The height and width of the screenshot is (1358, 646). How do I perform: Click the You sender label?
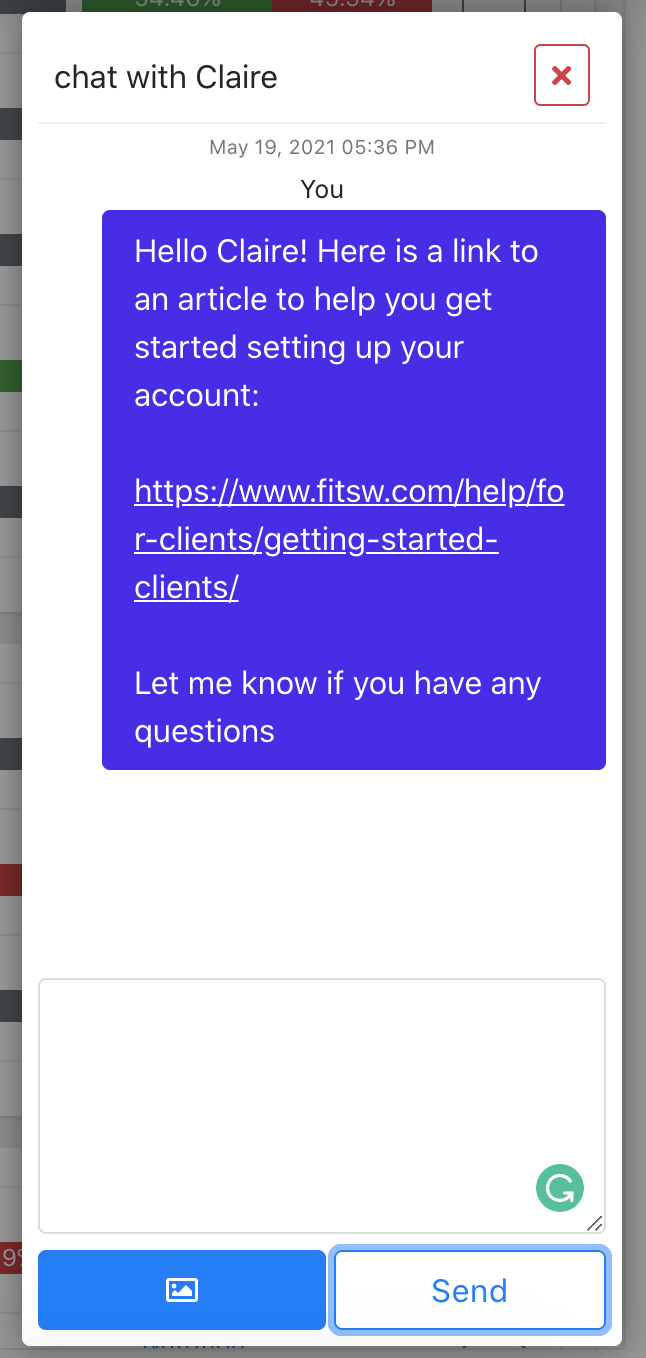(x=321, y=189)
